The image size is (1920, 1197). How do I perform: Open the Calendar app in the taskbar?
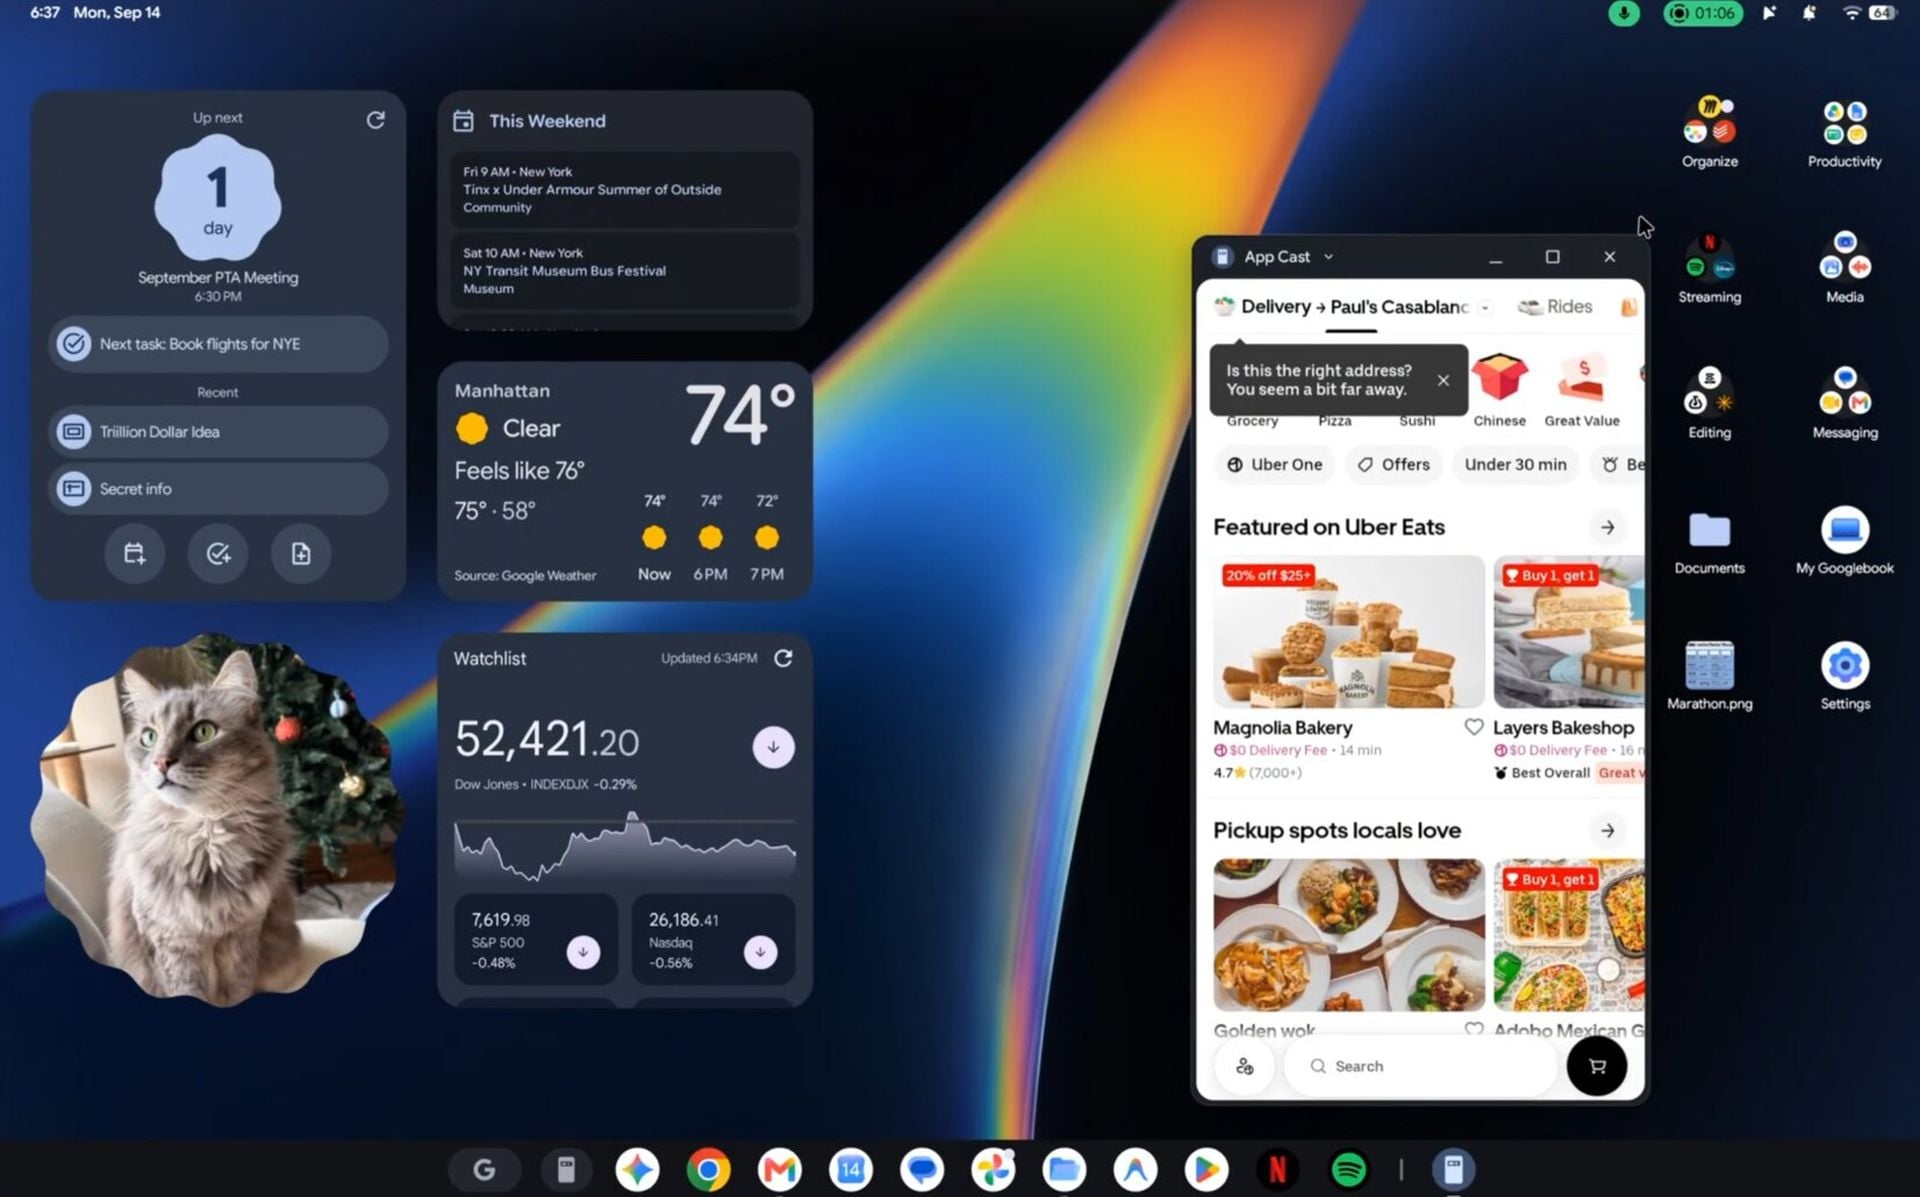coord(850,1169)
